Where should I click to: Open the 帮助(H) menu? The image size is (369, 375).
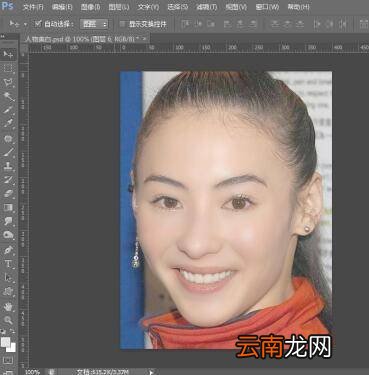[298, 7]
